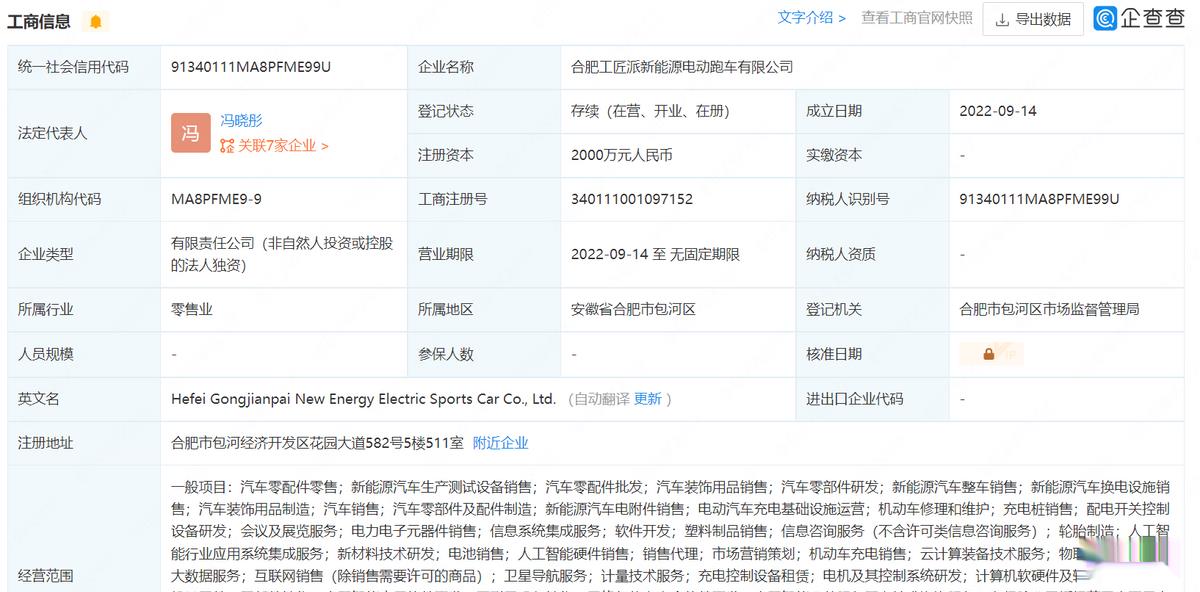This screenshot has height=592, width=1200.
Task: Click the lock icon in the 核准日期 row
Action: coord(988,354)
